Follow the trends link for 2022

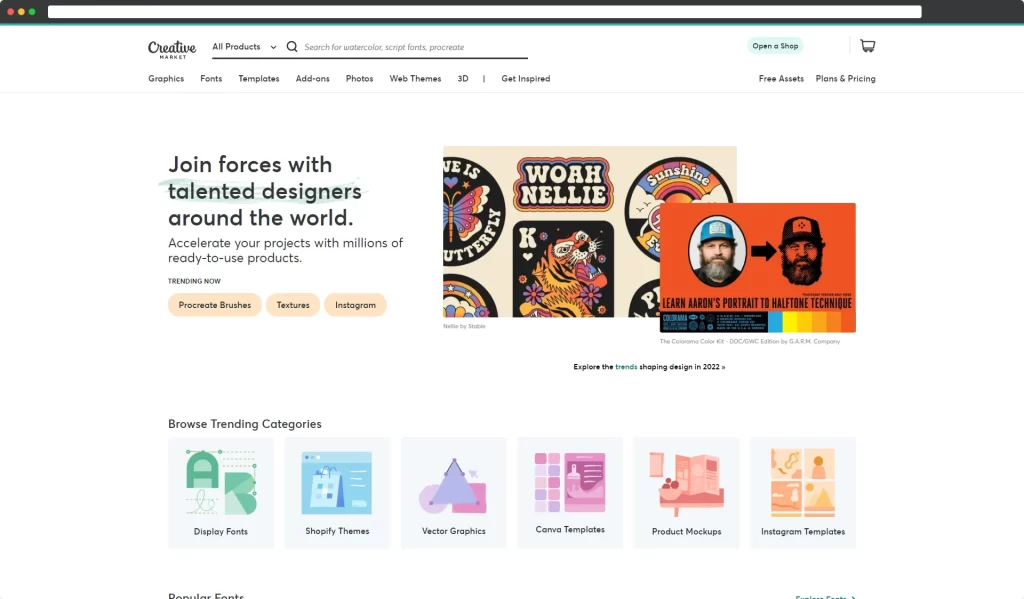[626, 367]
